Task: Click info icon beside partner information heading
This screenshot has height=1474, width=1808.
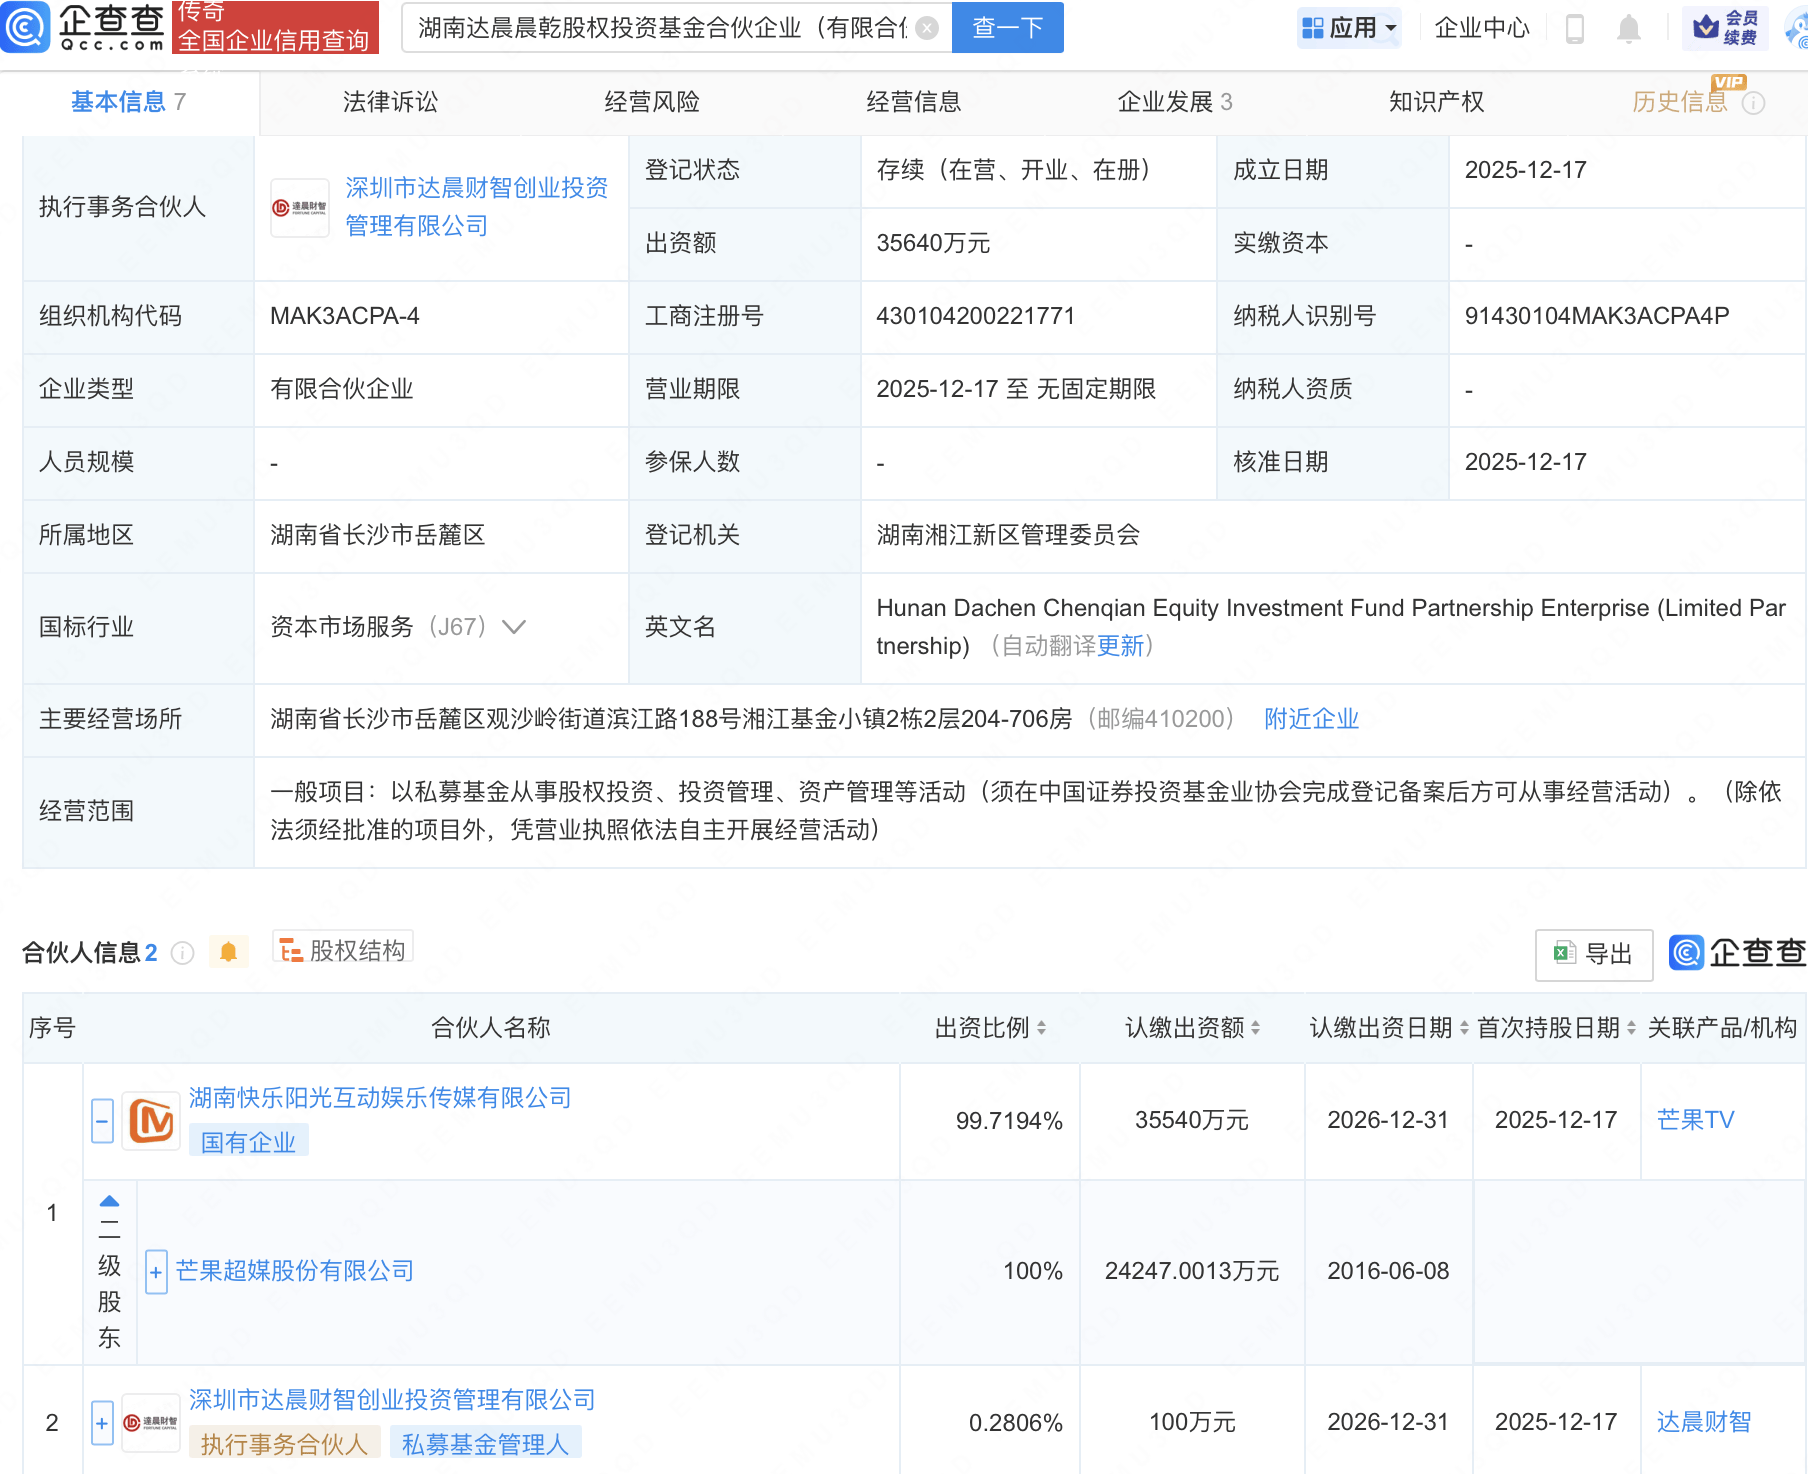Action: coord(182,953)
